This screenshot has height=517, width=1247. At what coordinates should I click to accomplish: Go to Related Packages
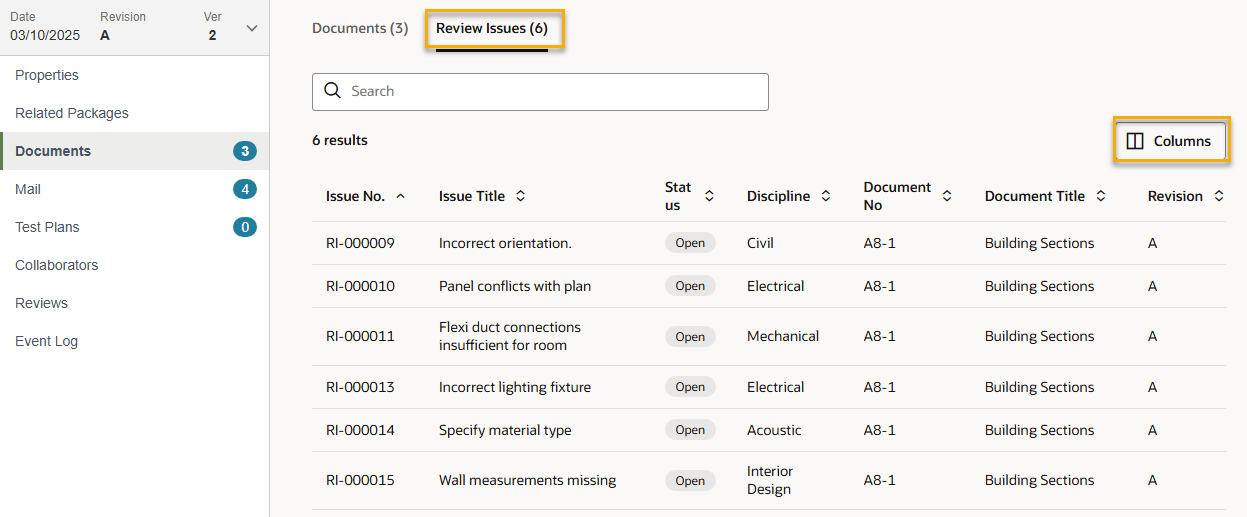click(x=72, y=113)
